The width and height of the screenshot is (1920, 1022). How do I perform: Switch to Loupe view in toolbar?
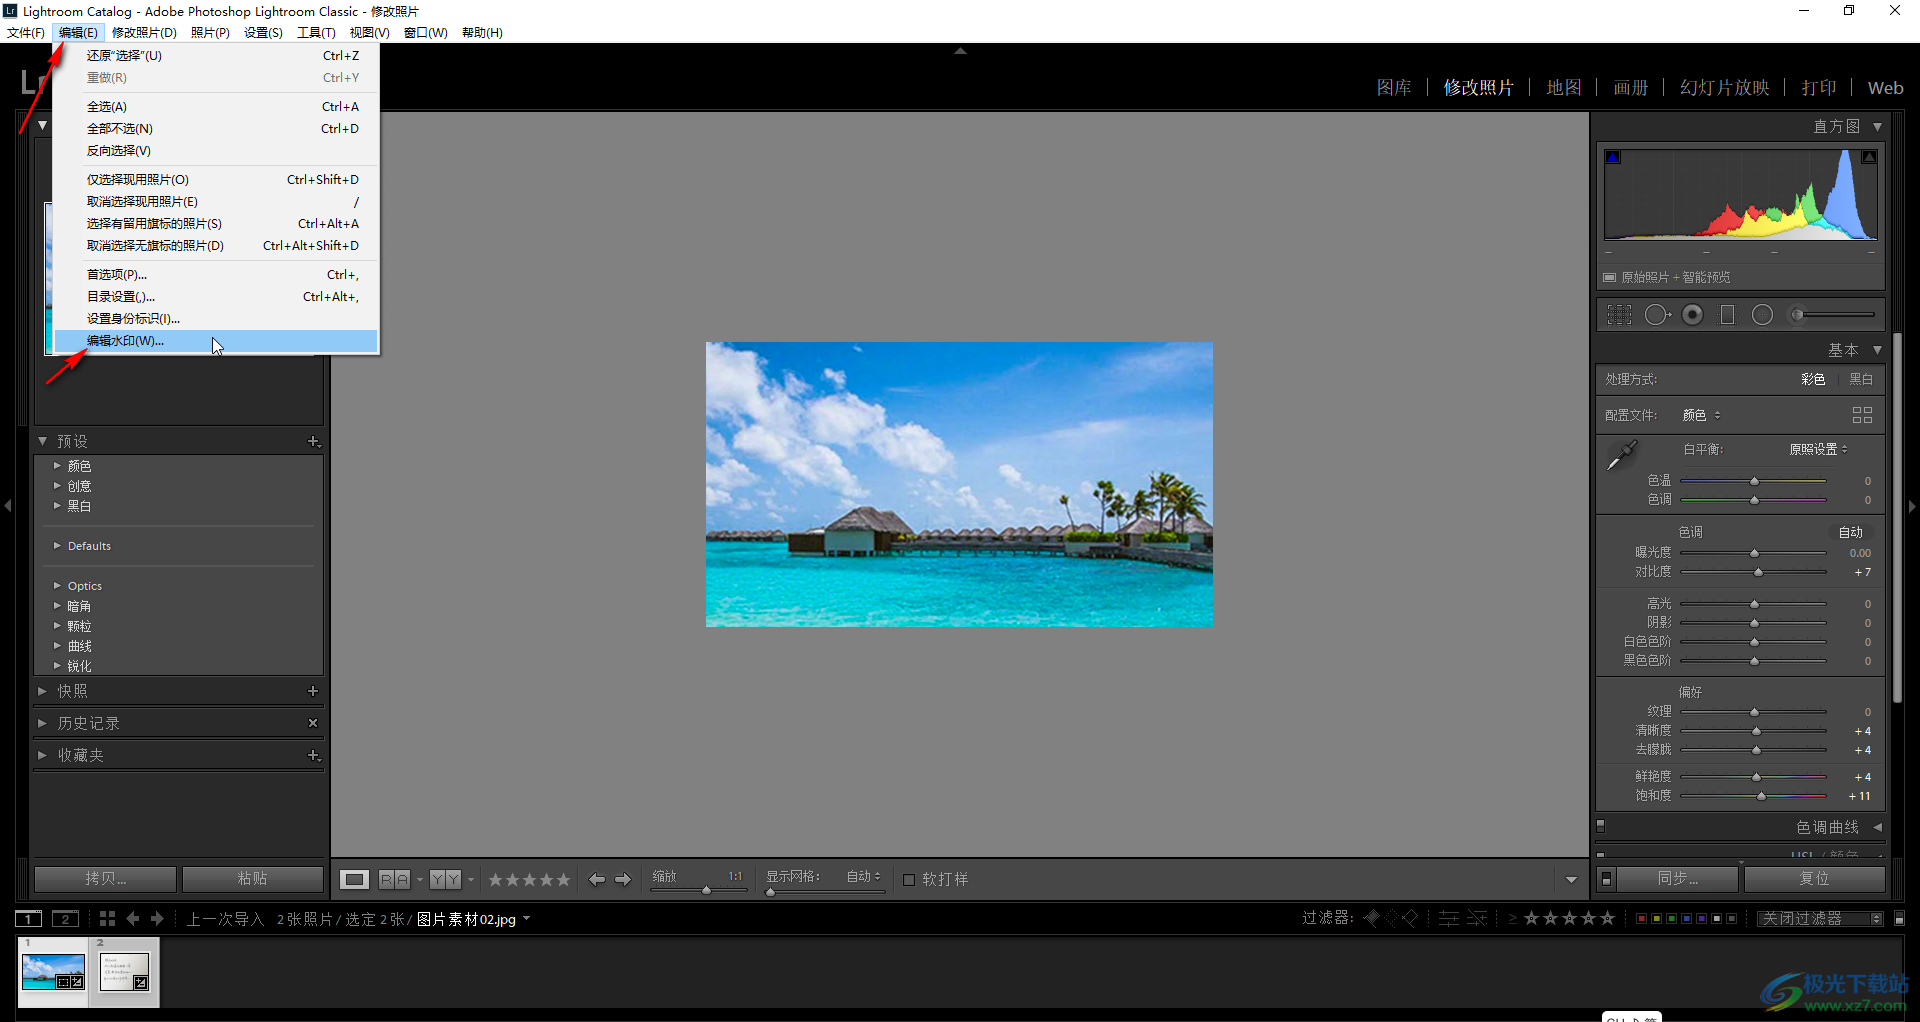[x=354, y=879]
